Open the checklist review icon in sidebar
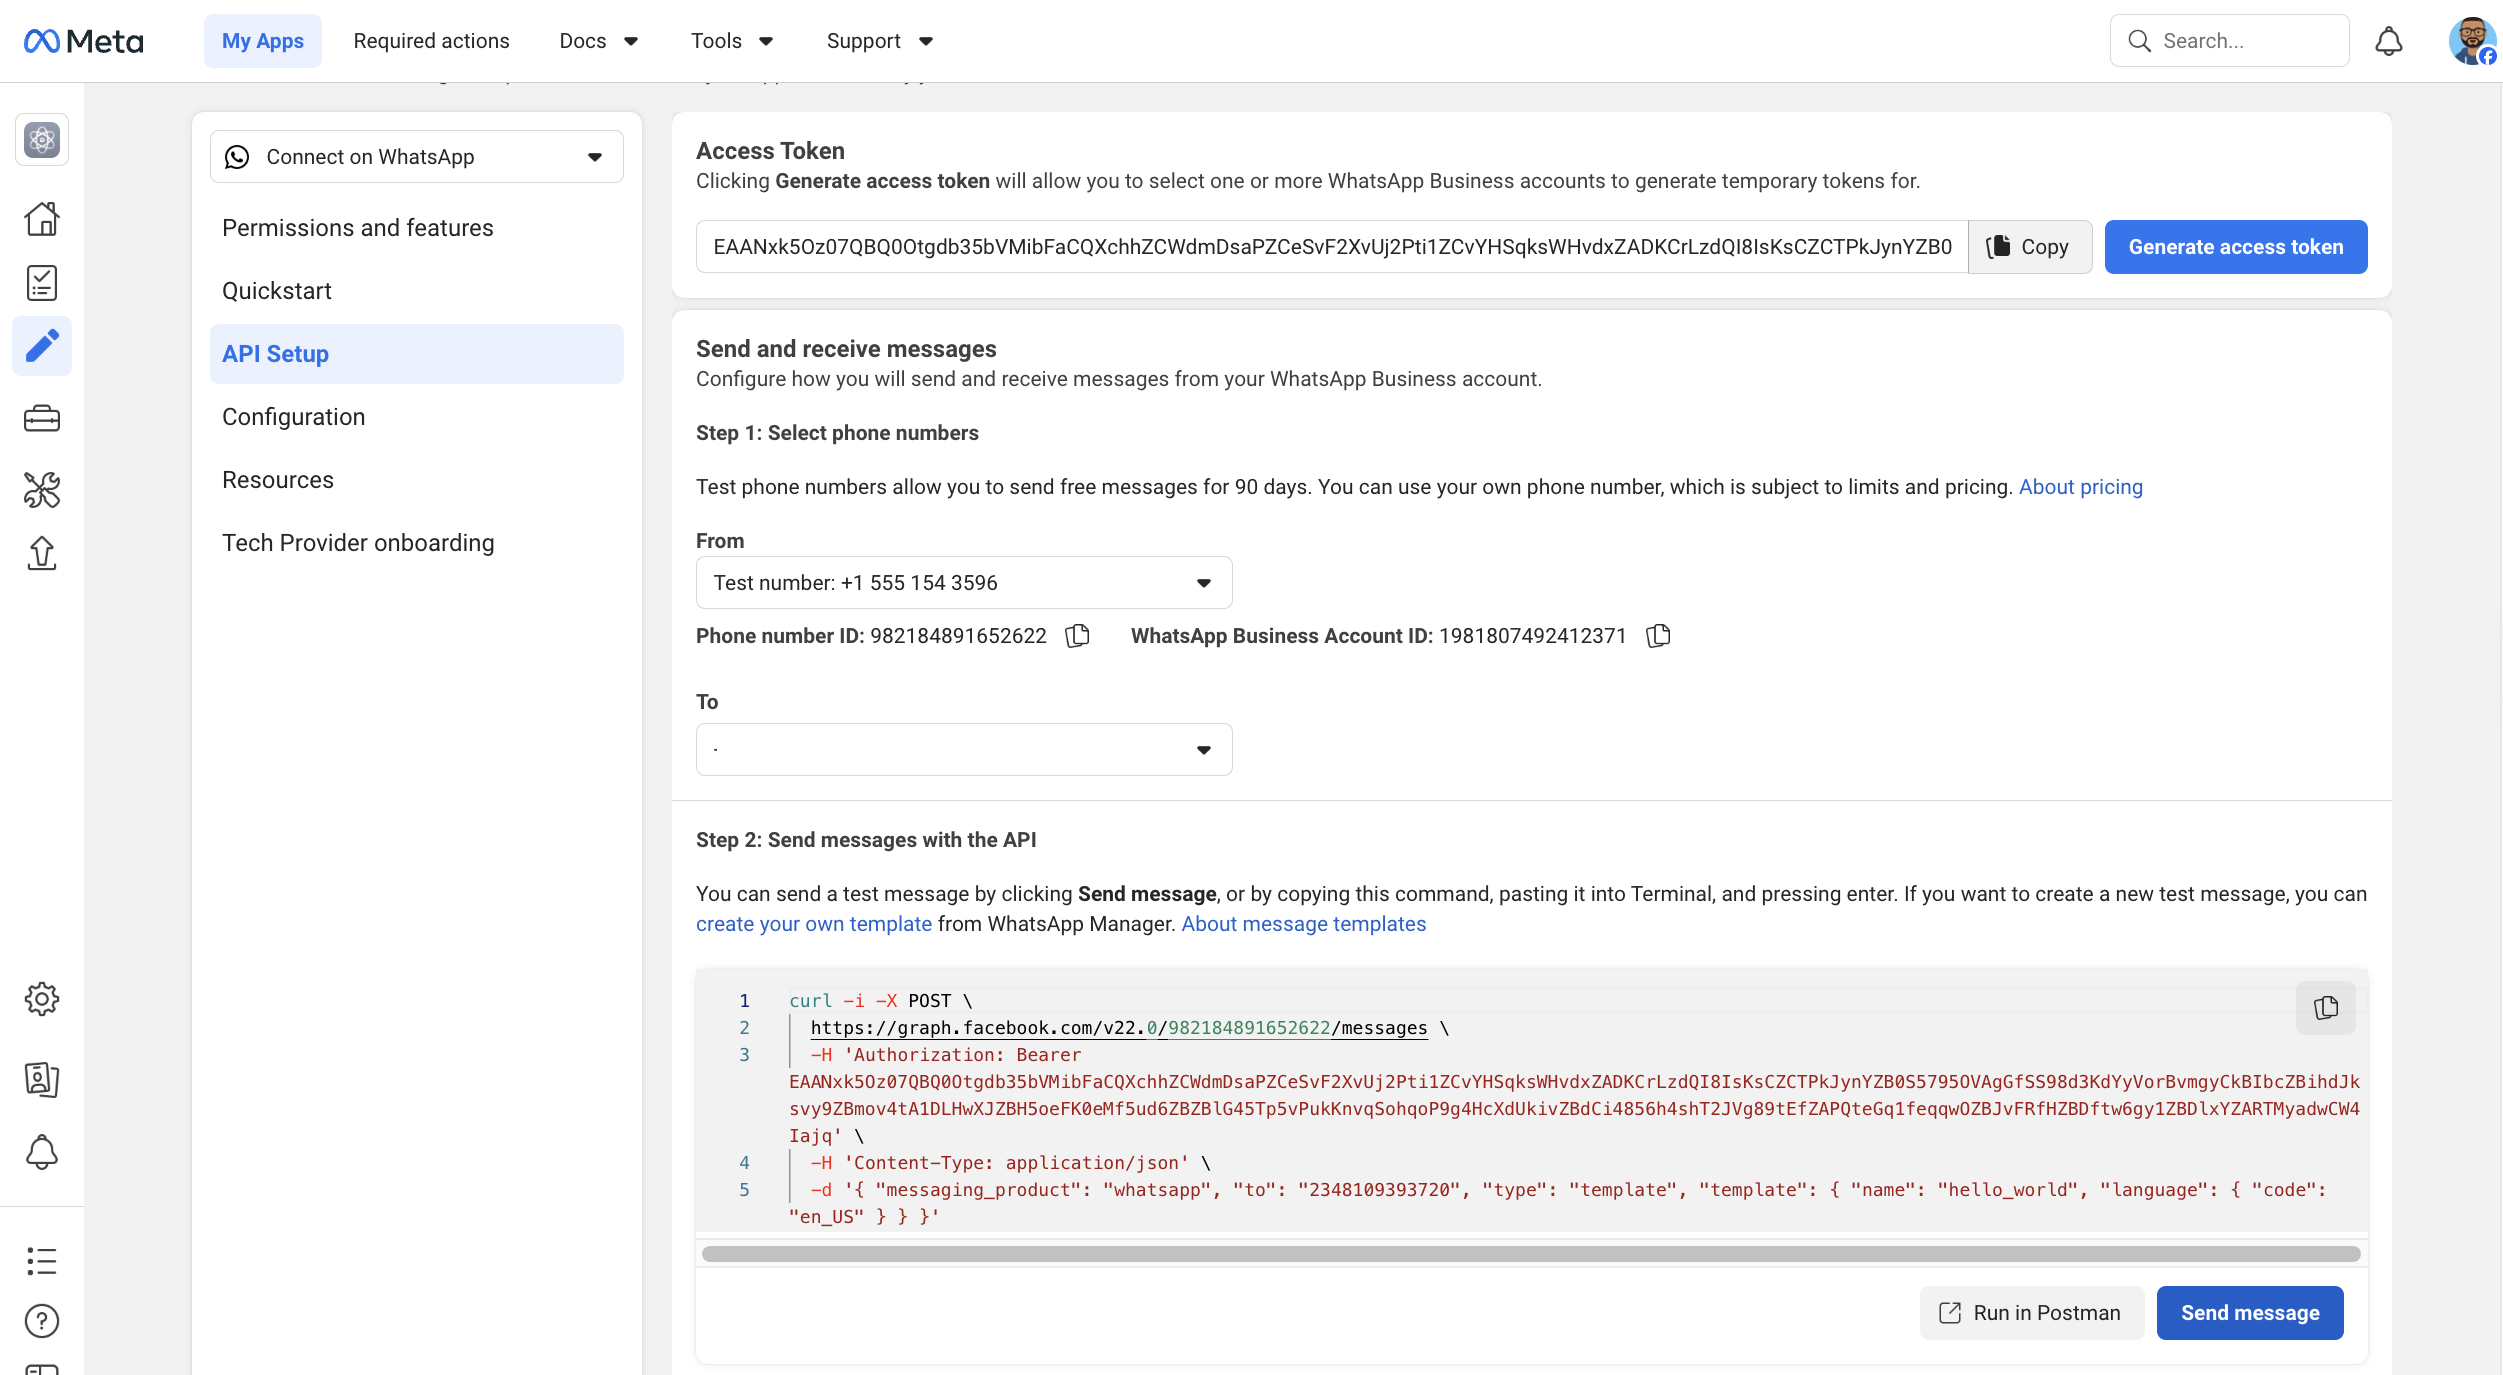This screenshot has height=1375, width=2503. click(x=42, y=283)
